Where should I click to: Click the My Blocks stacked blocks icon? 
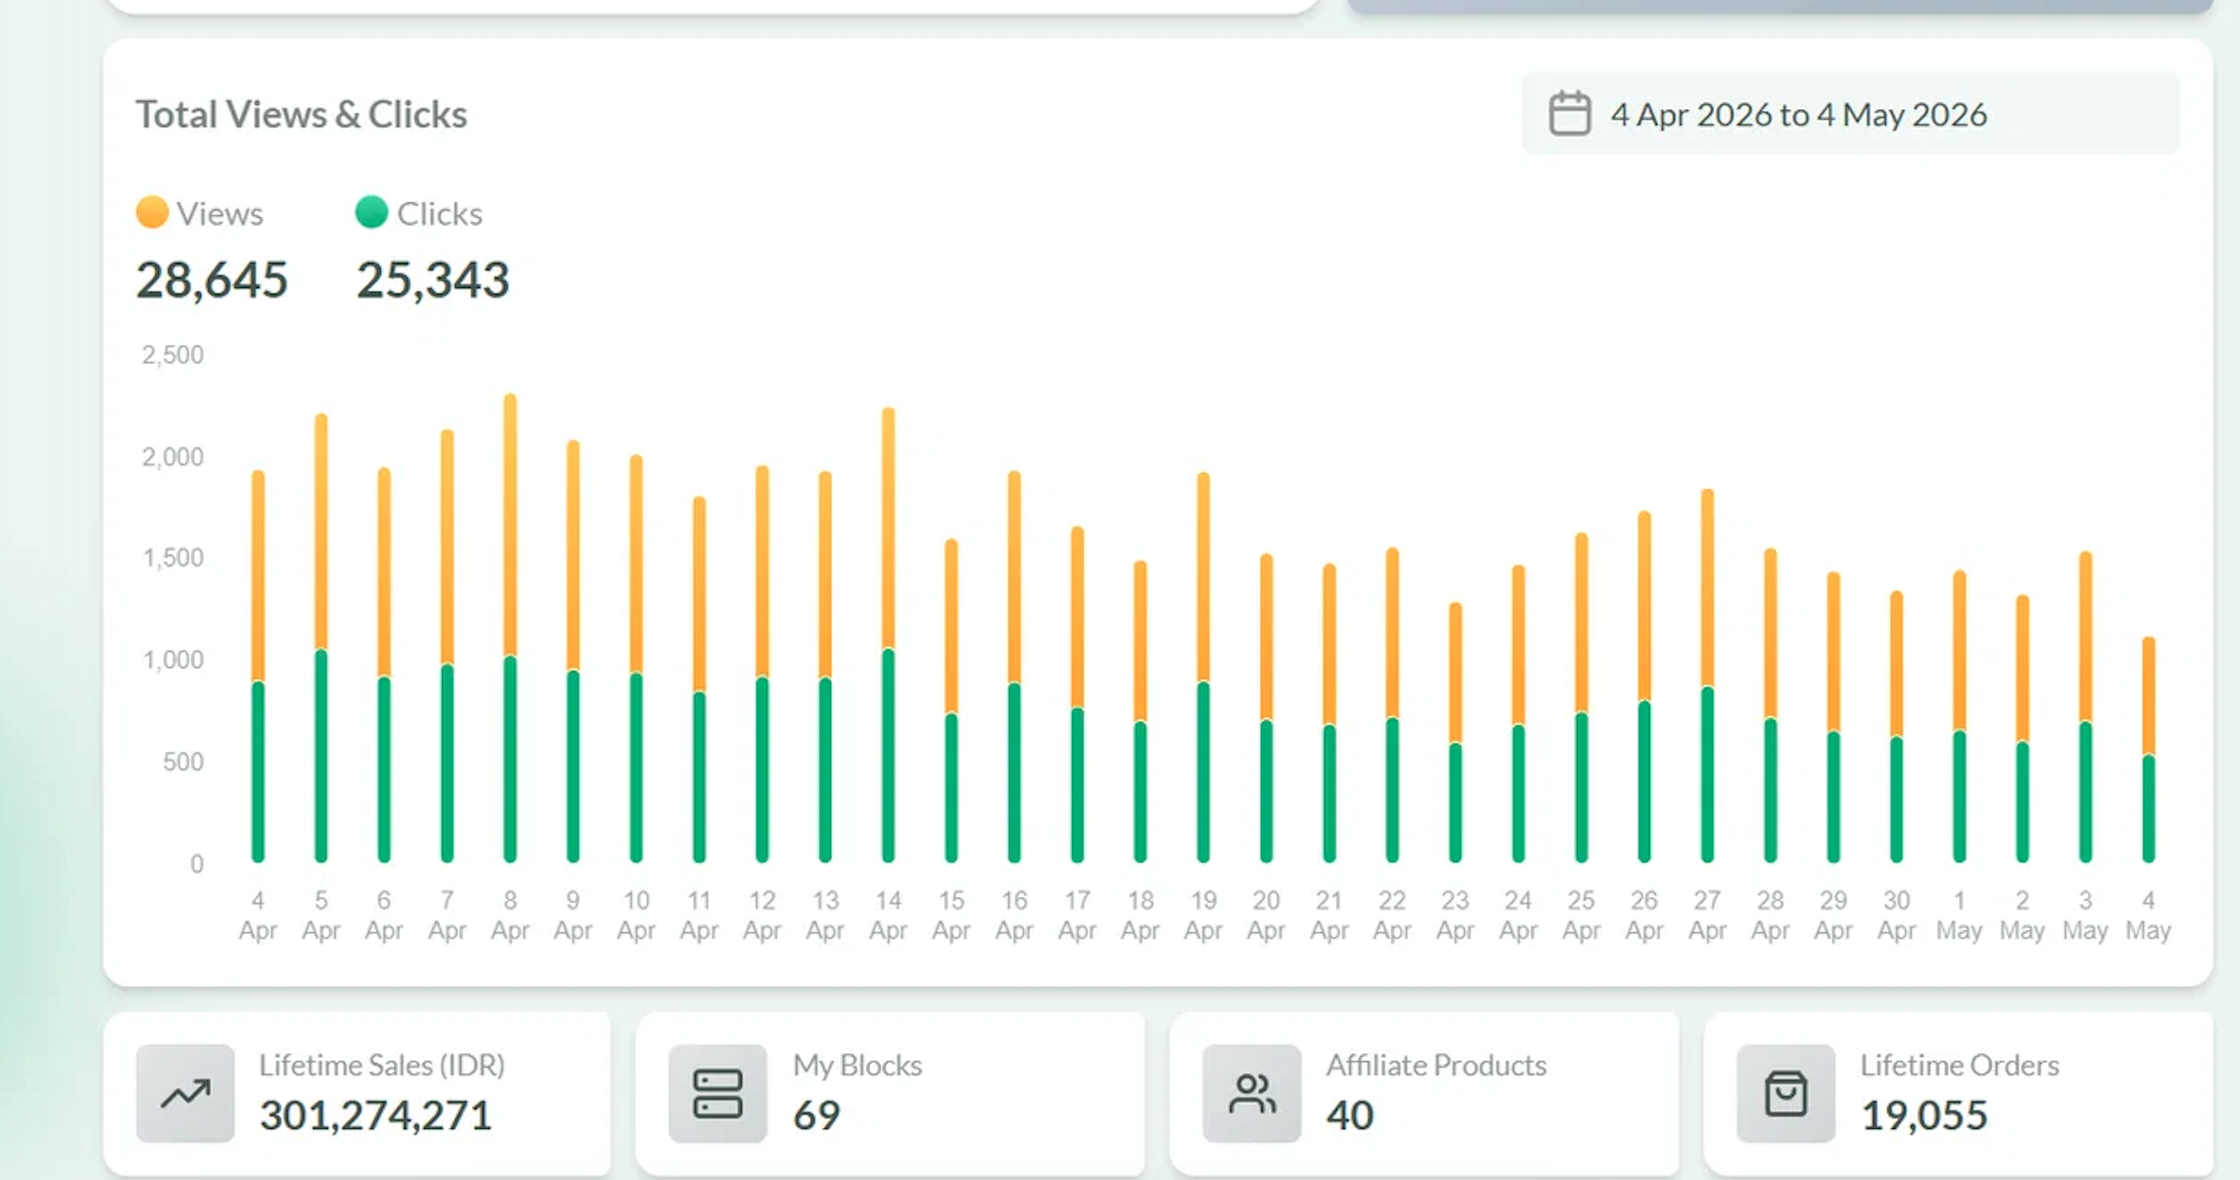718,1093
